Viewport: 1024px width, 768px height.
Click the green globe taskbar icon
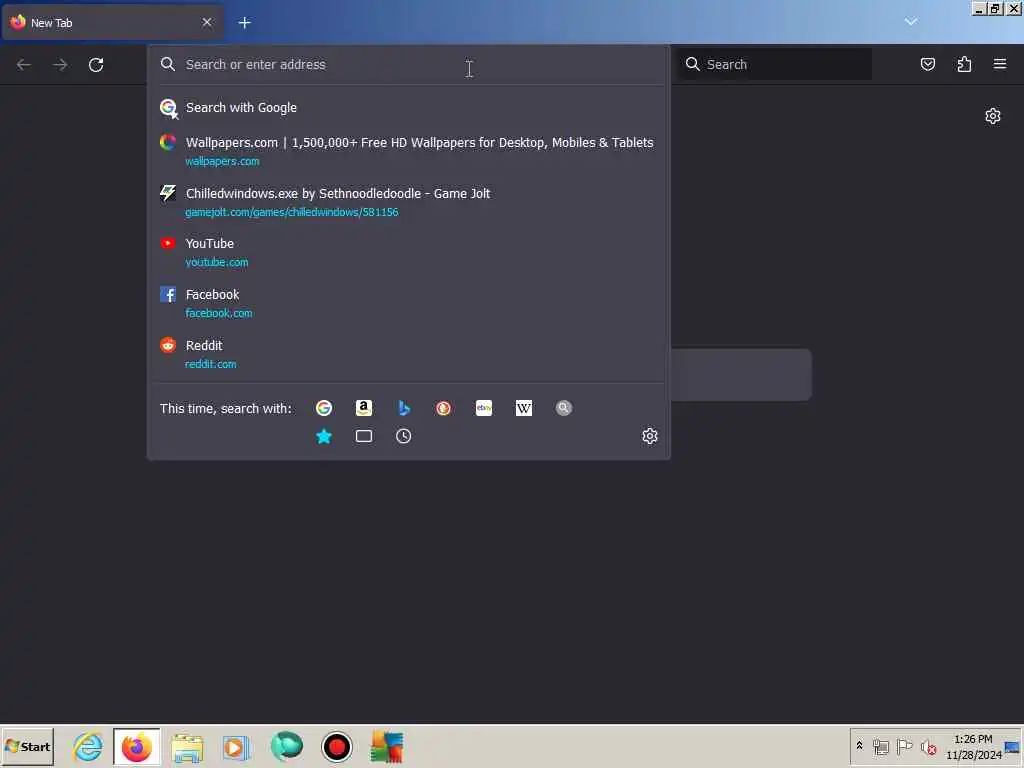tap(287, 746)
